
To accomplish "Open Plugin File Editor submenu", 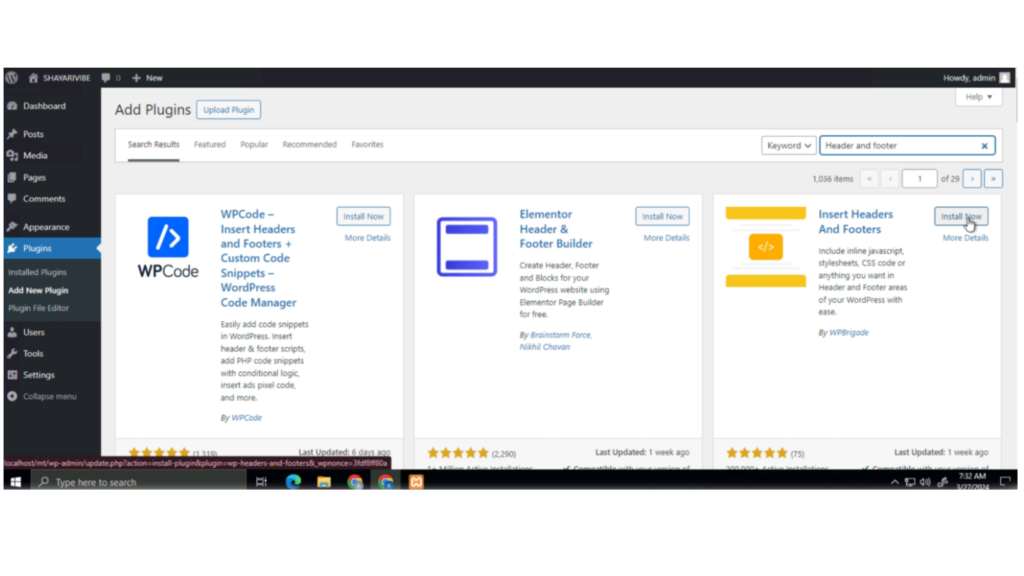I will point(39,308).
